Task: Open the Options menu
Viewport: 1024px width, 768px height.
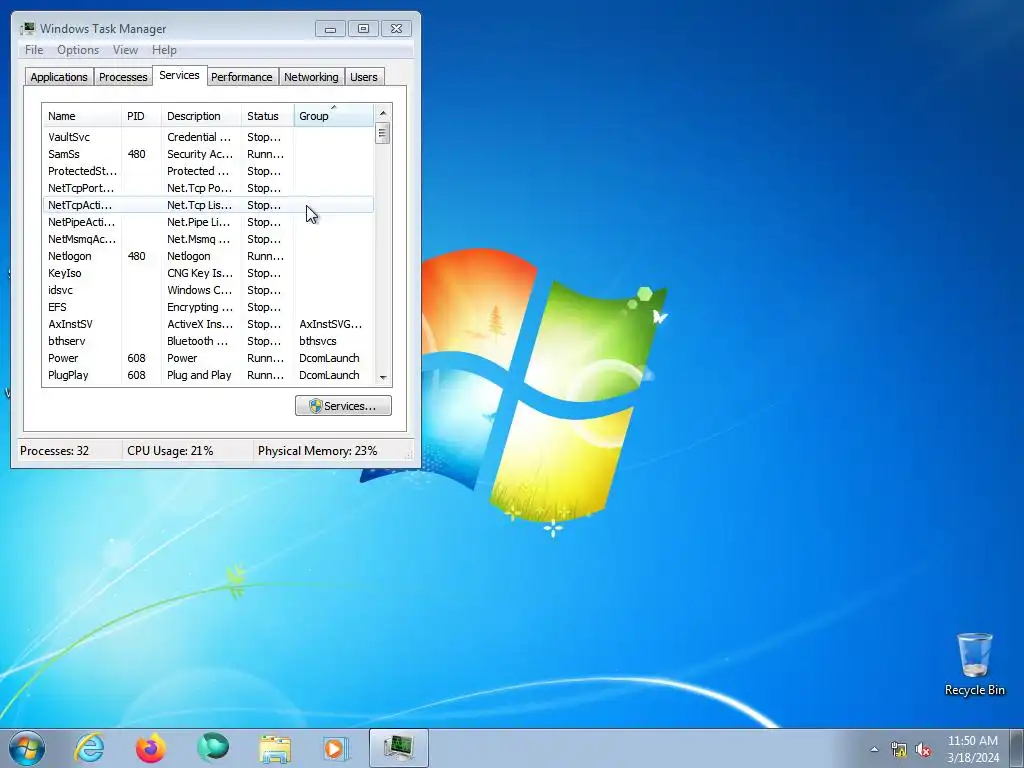Action: tap(78, 50)
